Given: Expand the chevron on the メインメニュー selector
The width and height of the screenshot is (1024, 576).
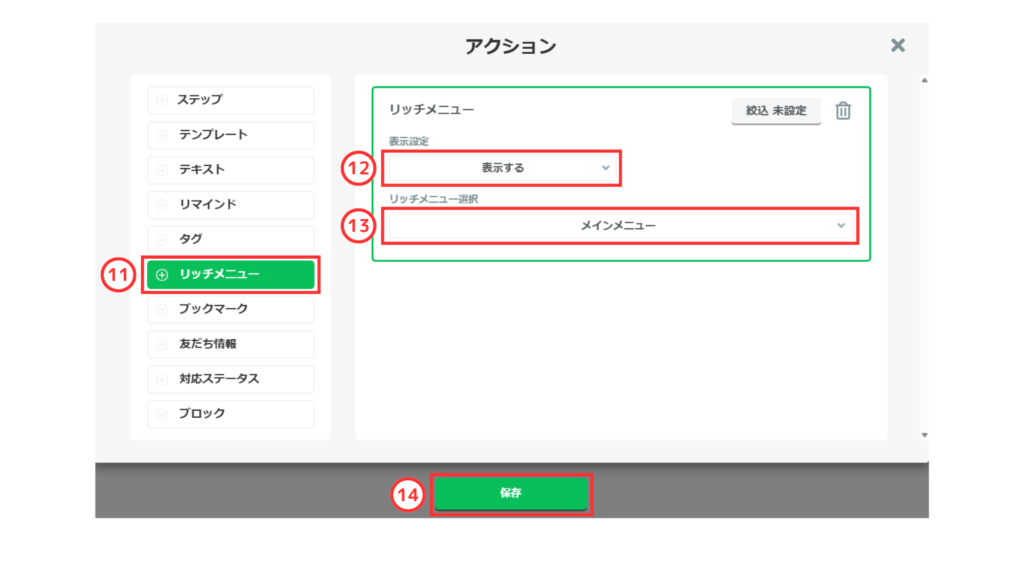Looking at the screenshot, I should (x=841, y=226).
